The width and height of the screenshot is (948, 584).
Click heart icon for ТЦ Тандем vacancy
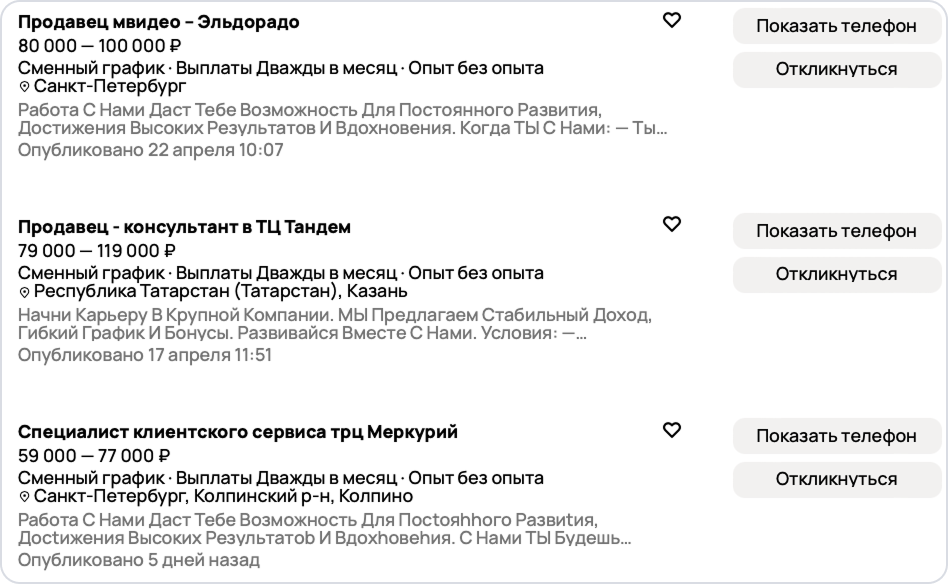pyautogui.click(x=672, y=224)
